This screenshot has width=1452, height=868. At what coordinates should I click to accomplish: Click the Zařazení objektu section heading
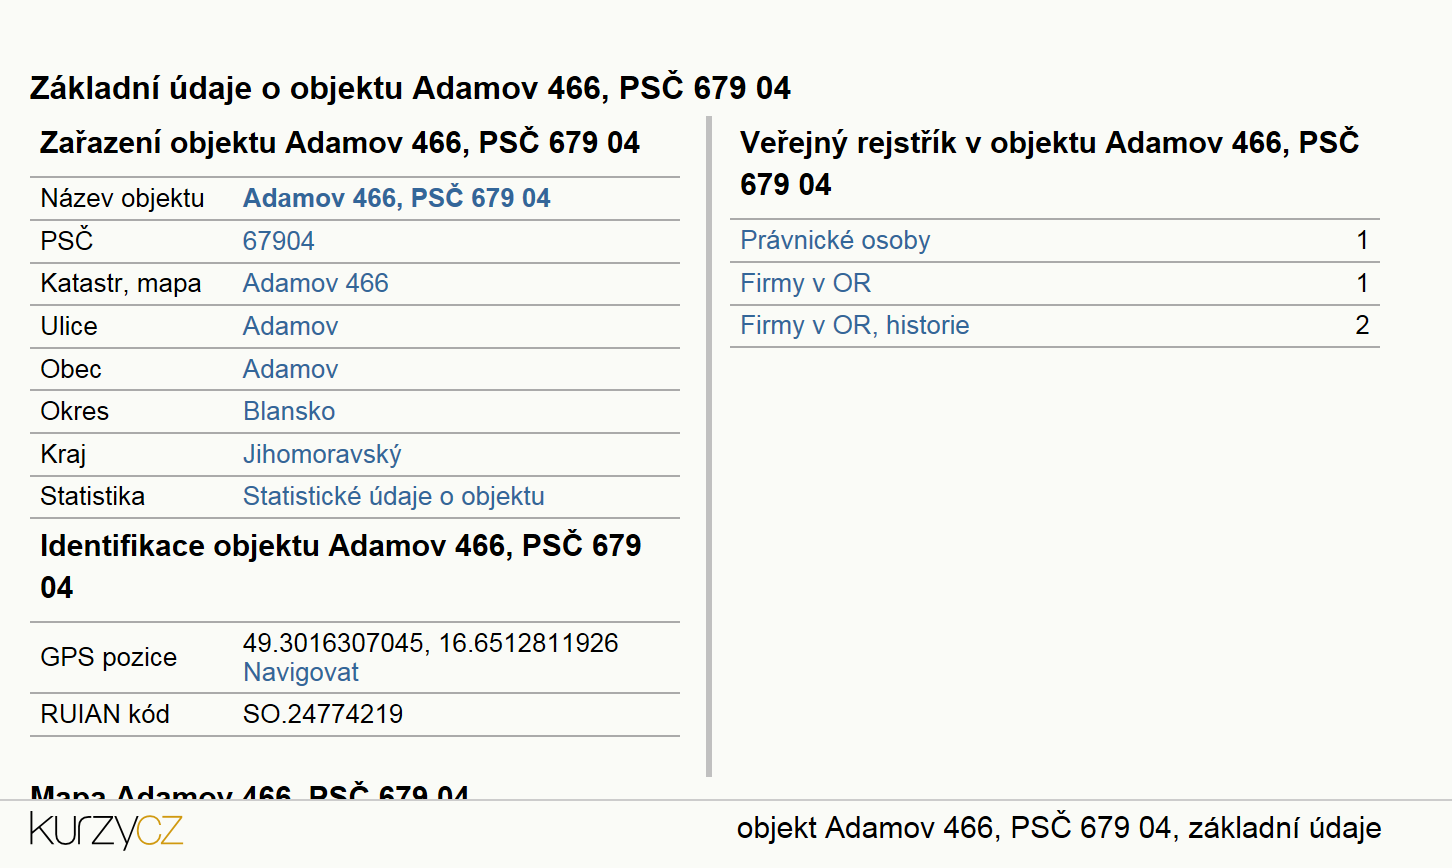click(339, 142)
